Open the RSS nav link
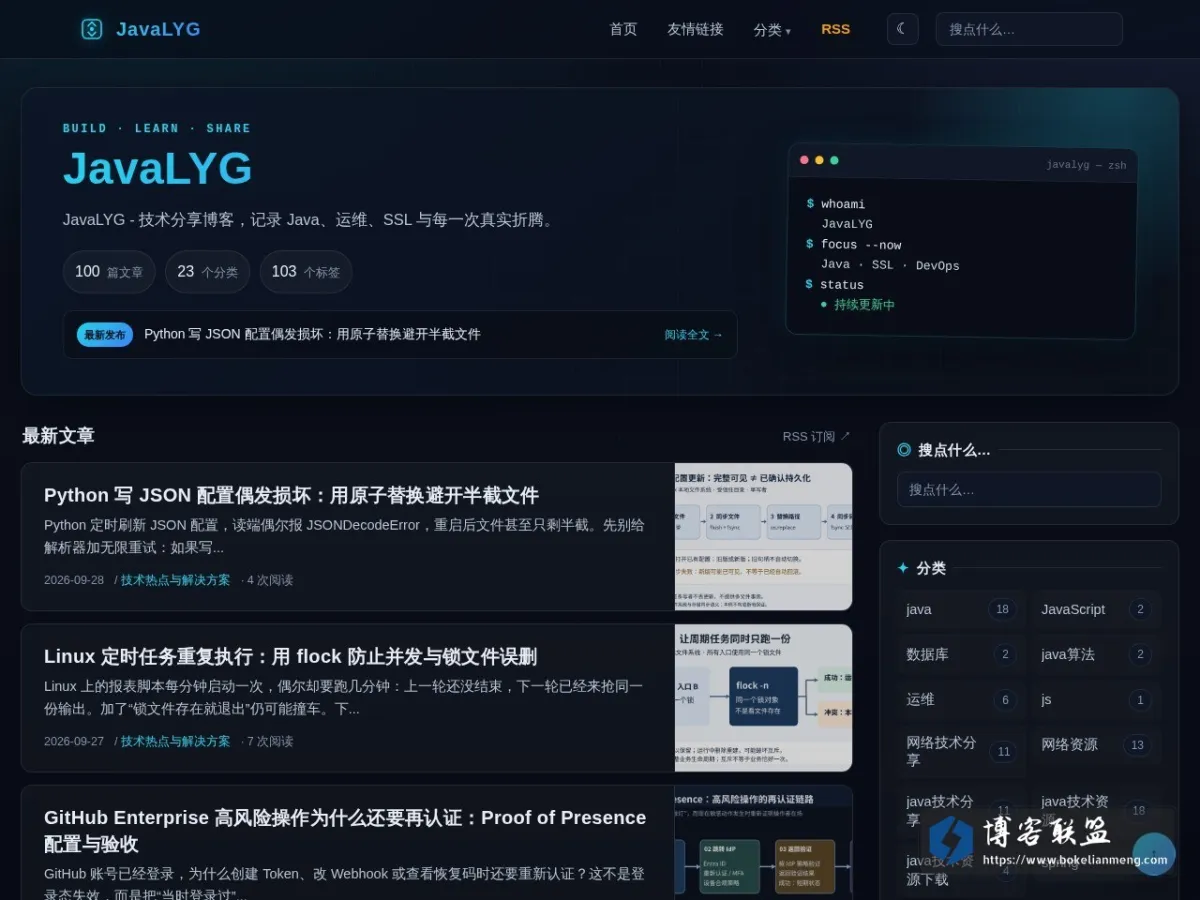Image resolution: width=1200 pixels, height=900 pixels. [x=835, y=29]
